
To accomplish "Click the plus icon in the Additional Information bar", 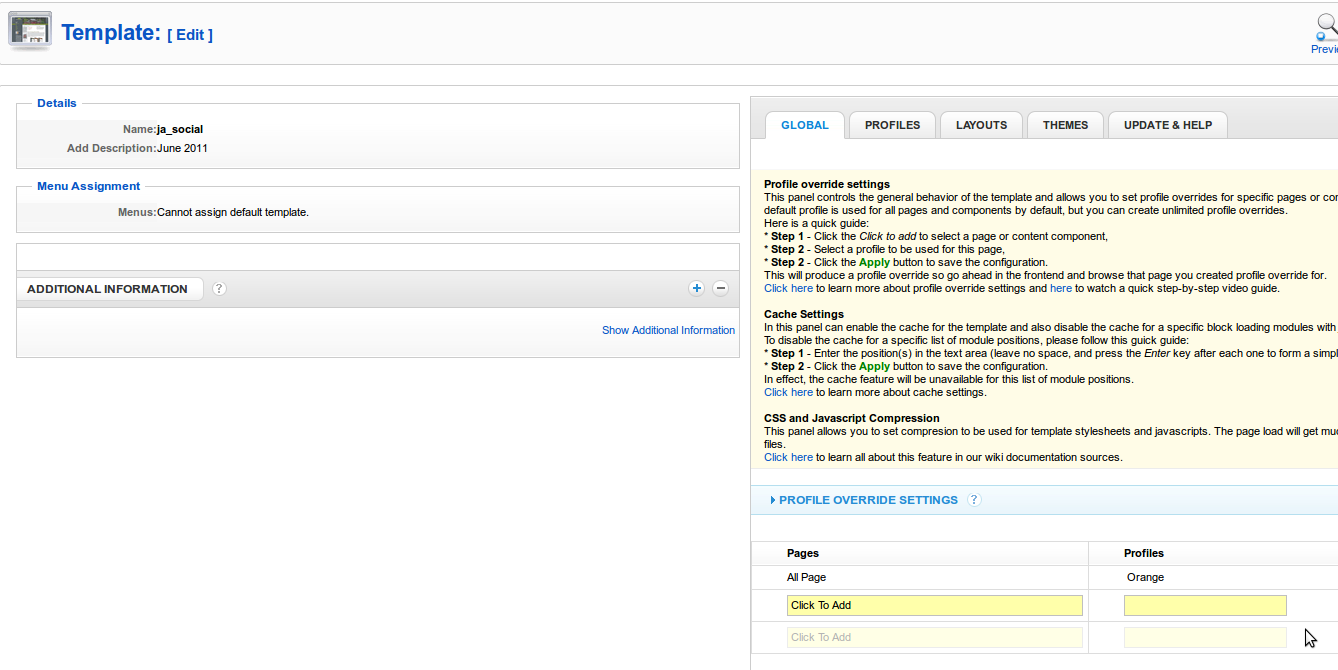I will tap(696, 289).
